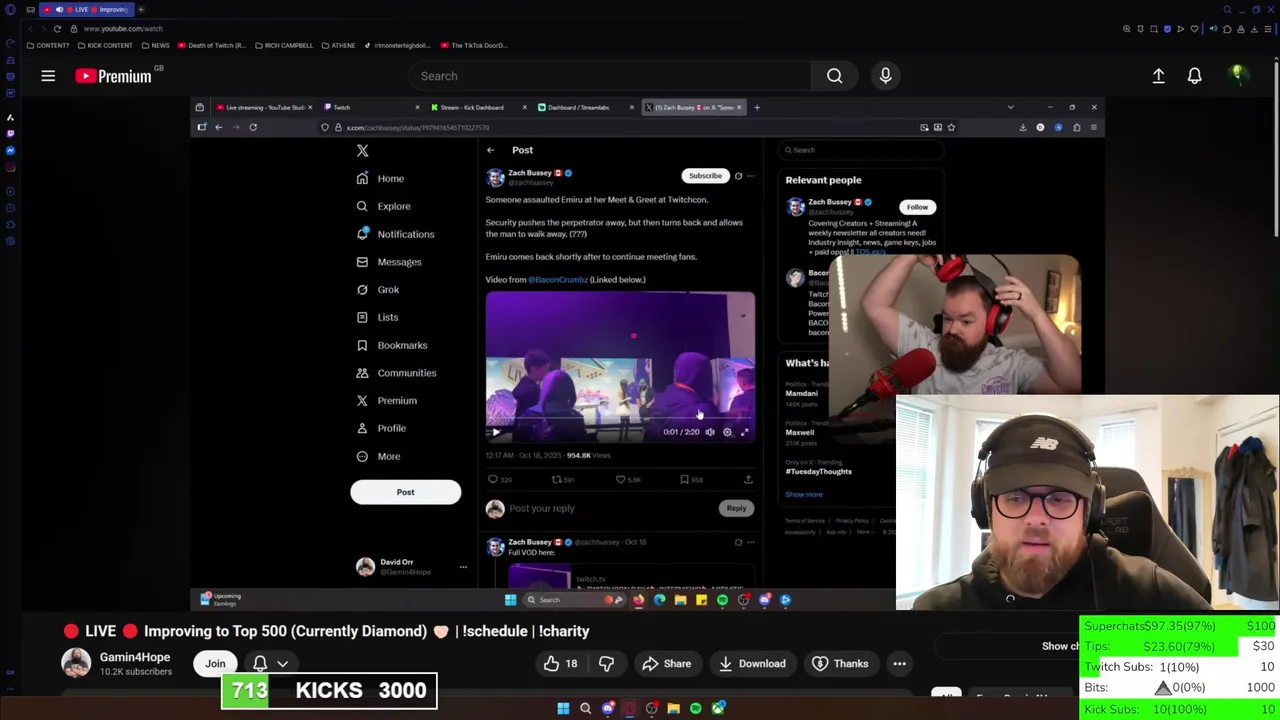Play the tweet video
This screenshot has height=720, width=1280.
[495, 432]
